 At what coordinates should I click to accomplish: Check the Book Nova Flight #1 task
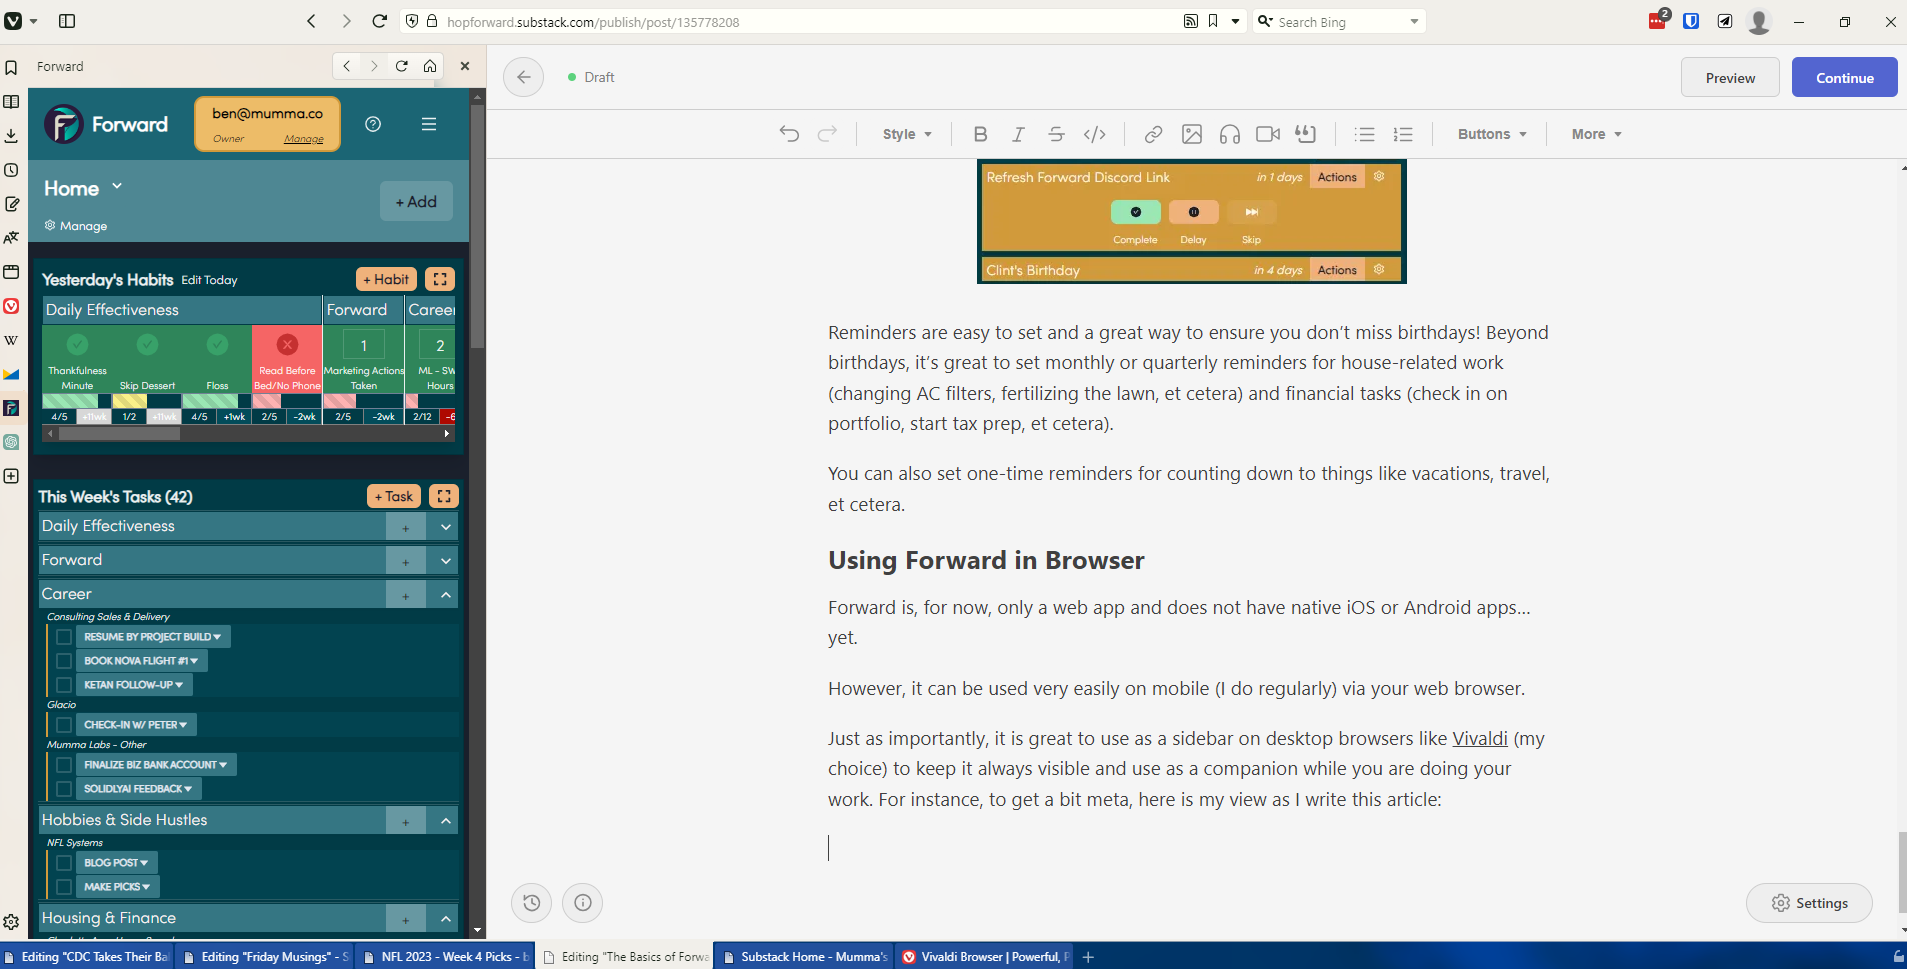pyautogui.click(x=64, y=661)
